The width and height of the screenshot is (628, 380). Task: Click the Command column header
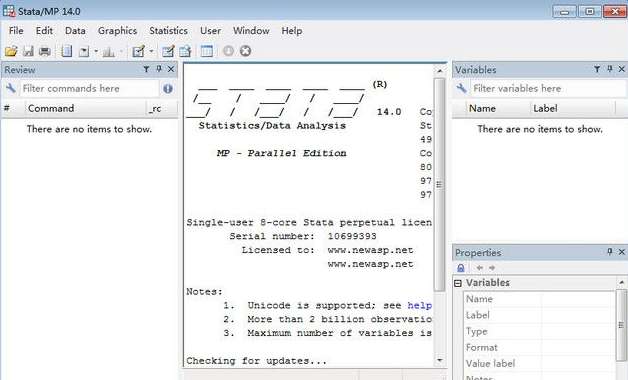coord(86,109)
